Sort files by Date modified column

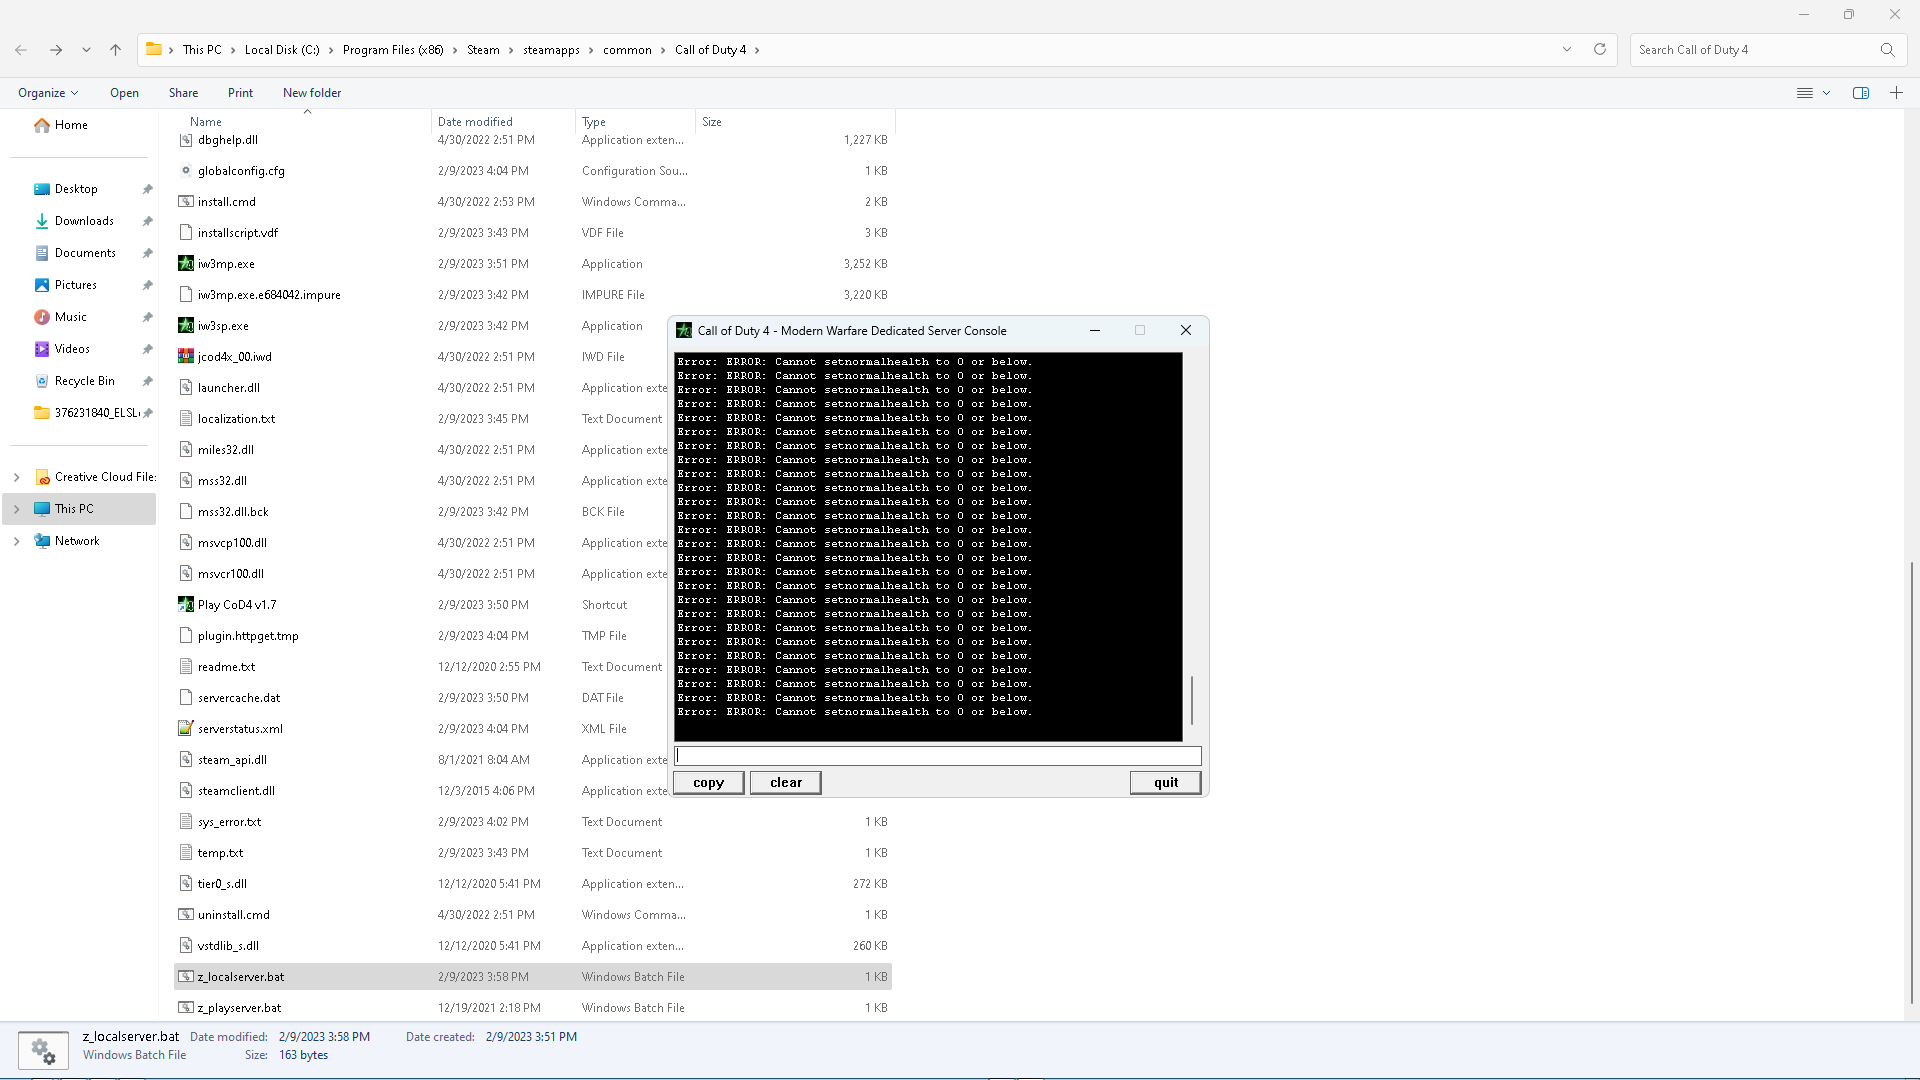(x=475, y=122)
